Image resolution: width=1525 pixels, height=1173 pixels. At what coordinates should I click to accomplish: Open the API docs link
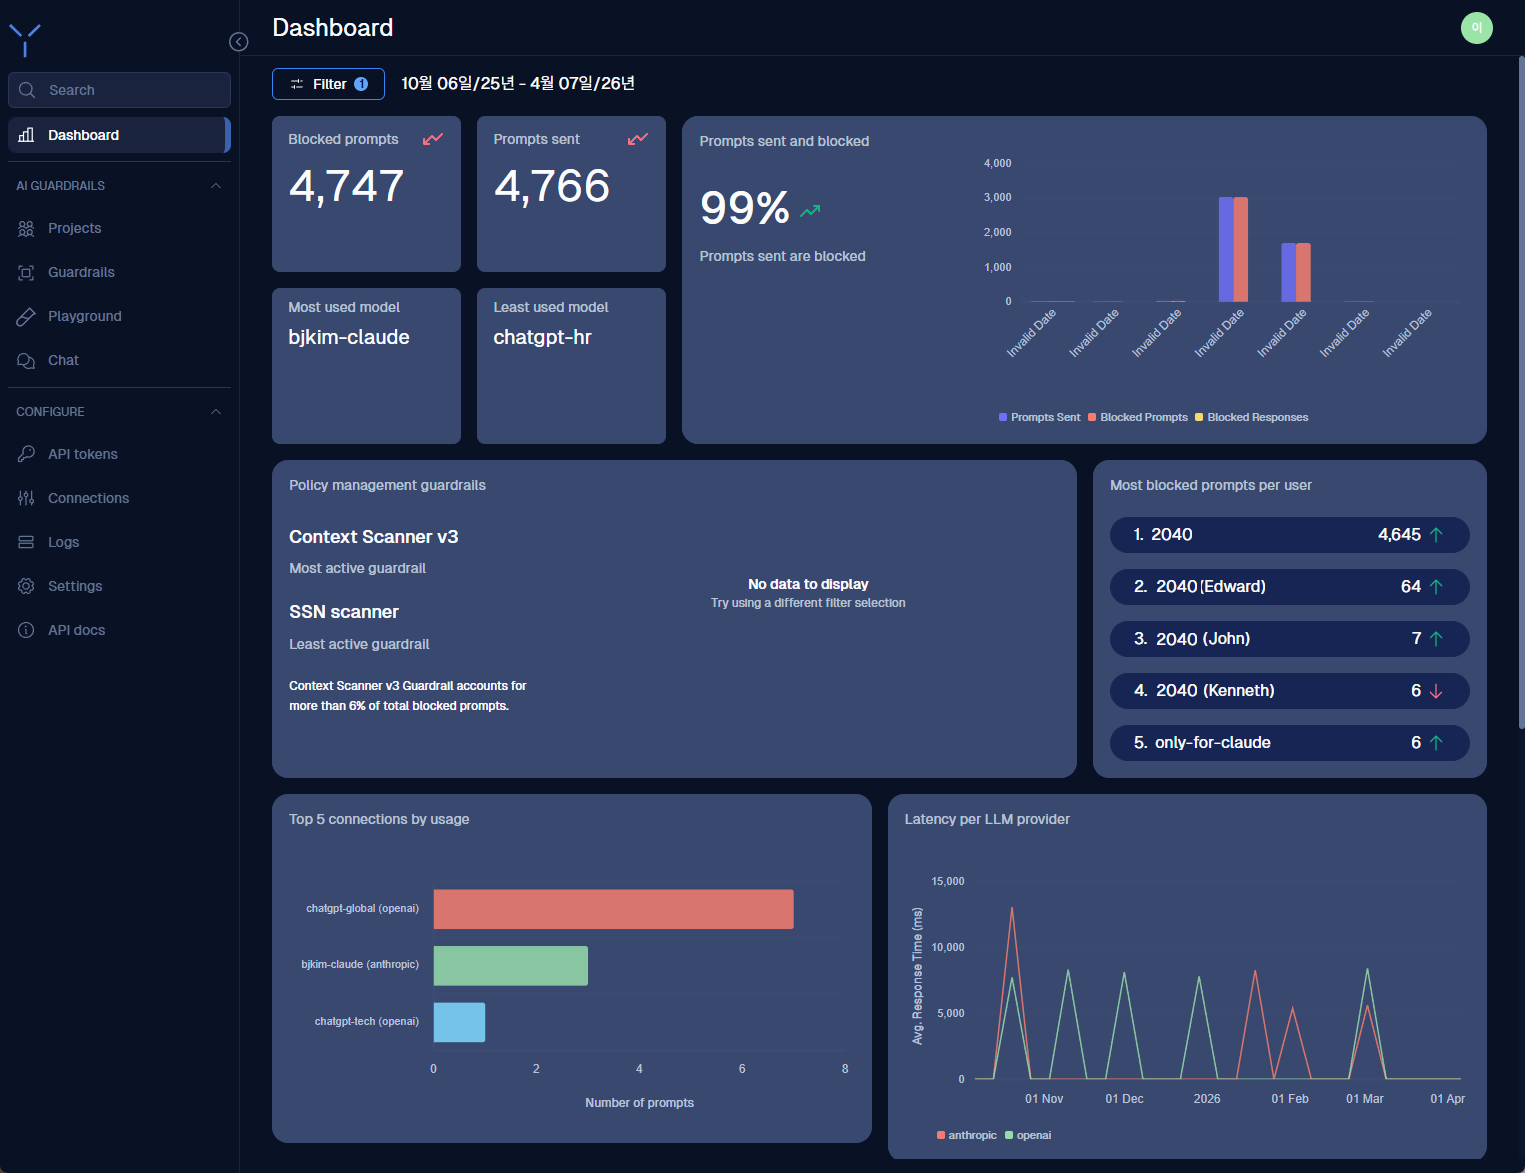click(76, 630)
